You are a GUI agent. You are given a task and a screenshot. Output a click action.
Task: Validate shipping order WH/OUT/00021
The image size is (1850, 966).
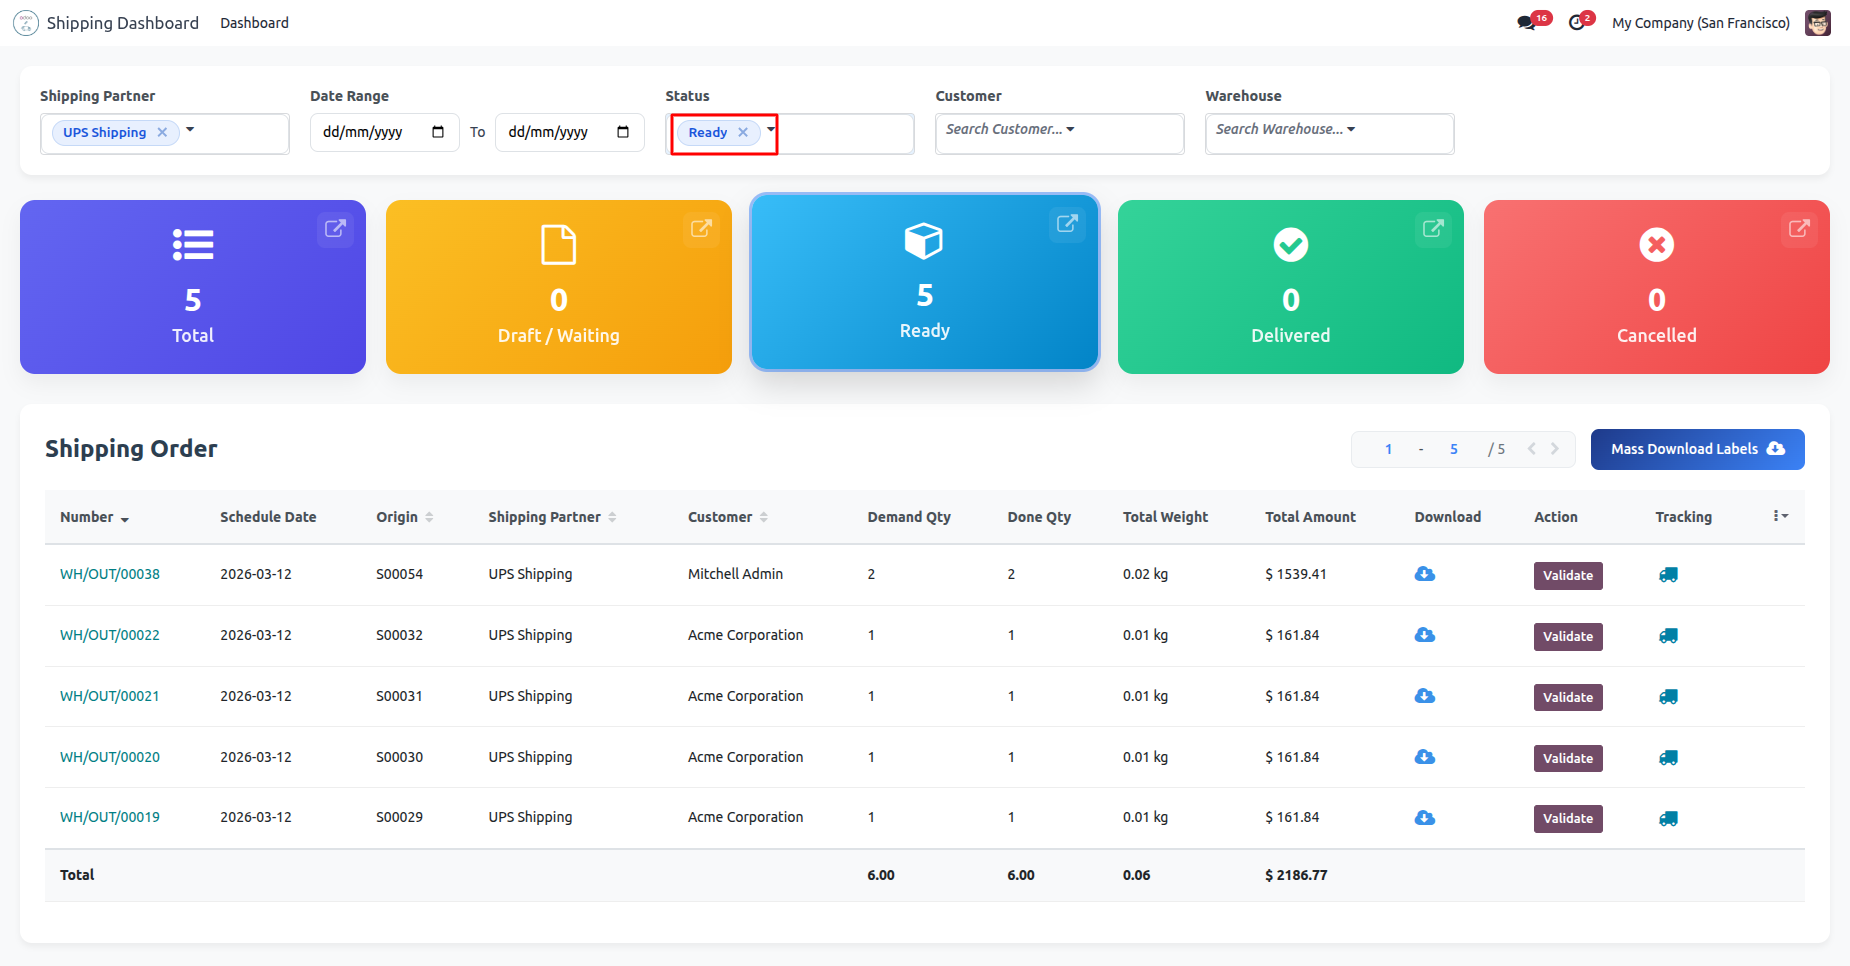[x=1567, y=697]
